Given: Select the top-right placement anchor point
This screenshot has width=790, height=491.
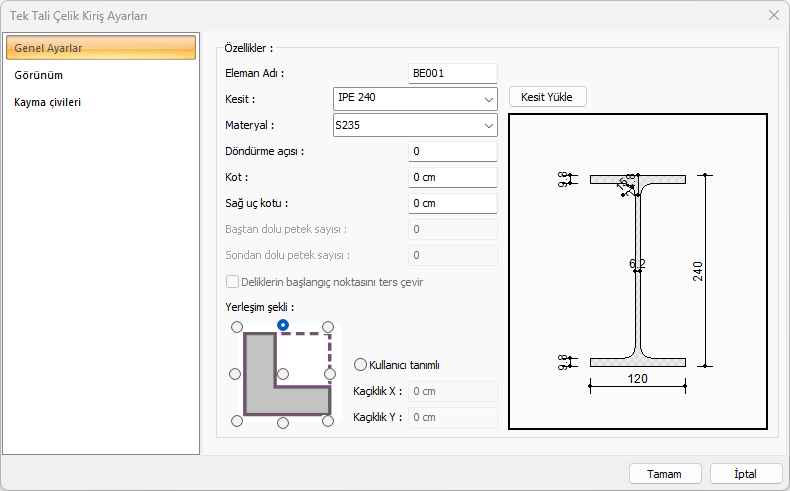Looking at the screenshot, I should (329, 327).
